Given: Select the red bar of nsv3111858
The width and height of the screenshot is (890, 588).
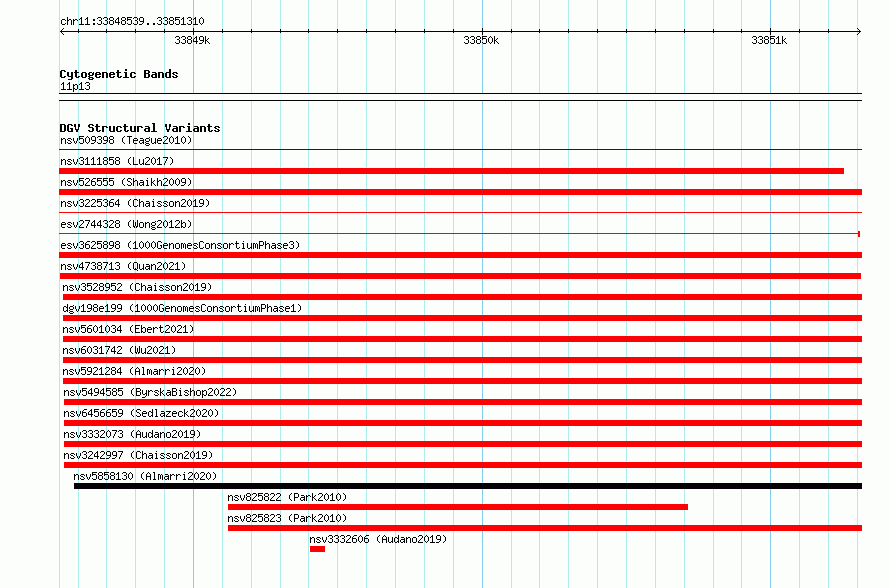Looking at the screenshot, I should coord(451,171).
